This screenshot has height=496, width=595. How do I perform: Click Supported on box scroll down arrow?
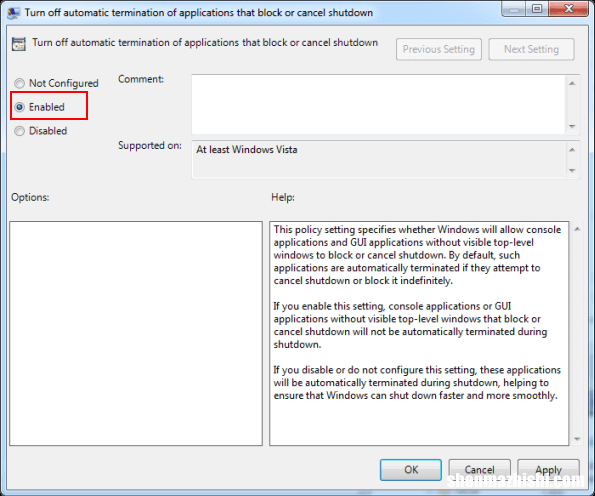572,170
